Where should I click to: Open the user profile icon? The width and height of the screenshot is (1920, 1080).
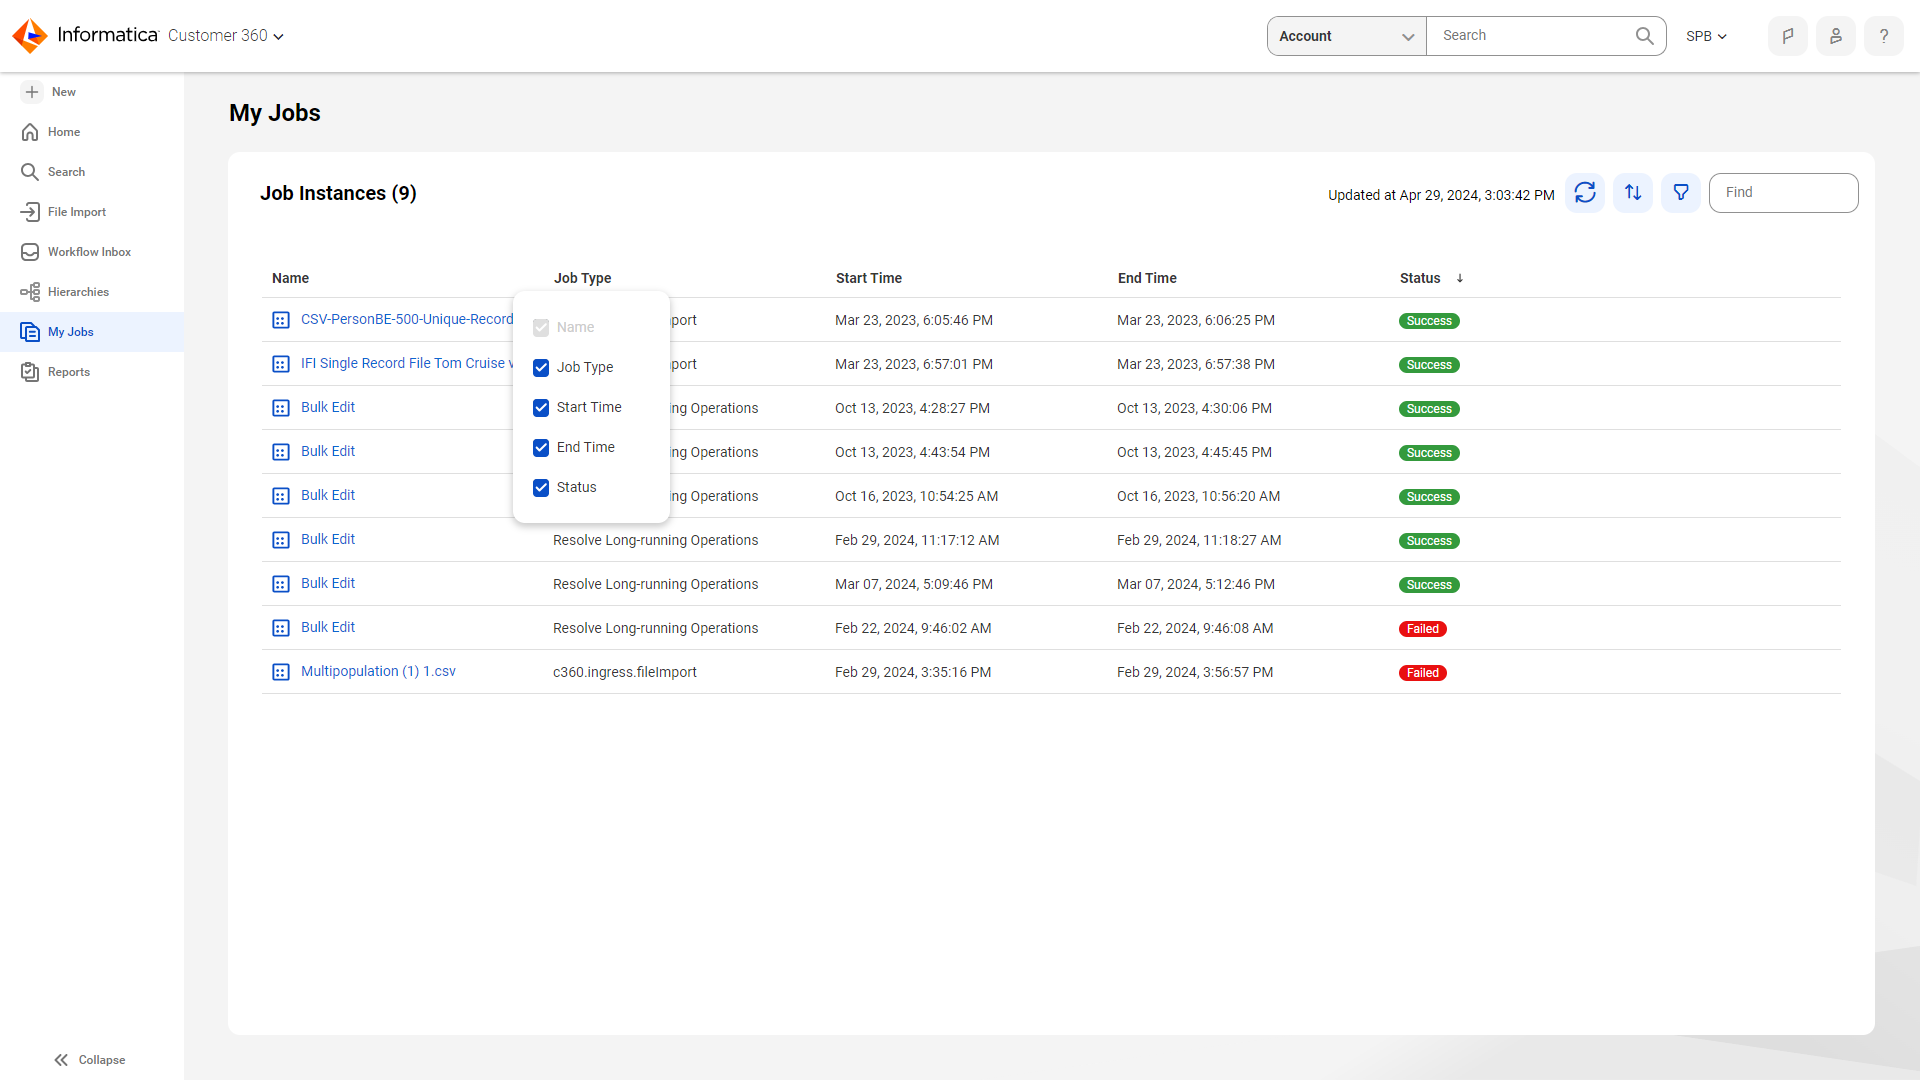pos(1835,36)
